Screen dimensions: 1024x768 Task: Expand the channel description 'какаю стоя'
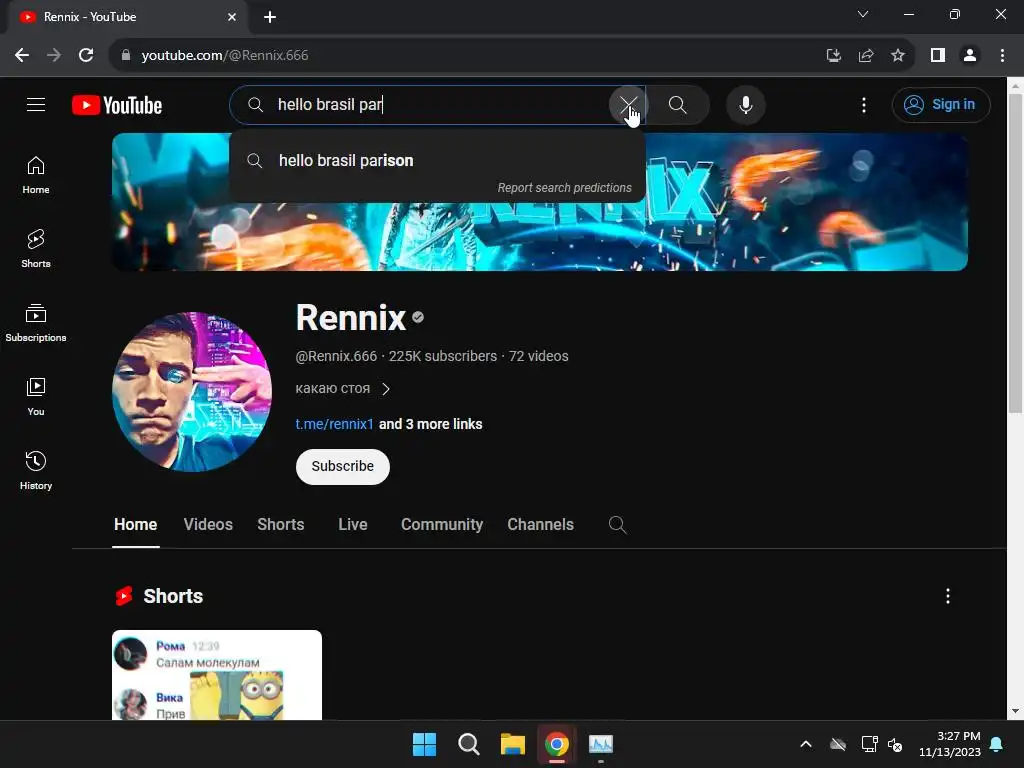[343, 389]
